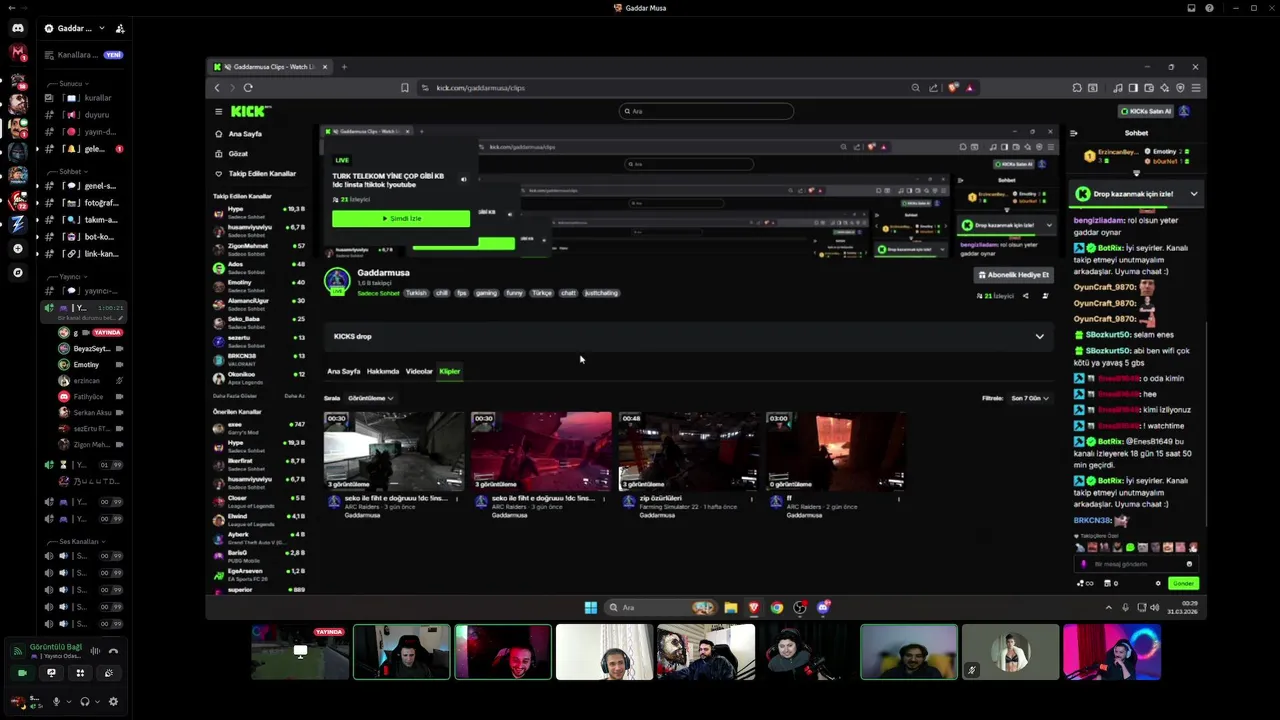Image resolution: width=1280 pixels, height=720 pixels.
Task: Collapse the Sohbet channel category
Action: click(x=72, y=171)
